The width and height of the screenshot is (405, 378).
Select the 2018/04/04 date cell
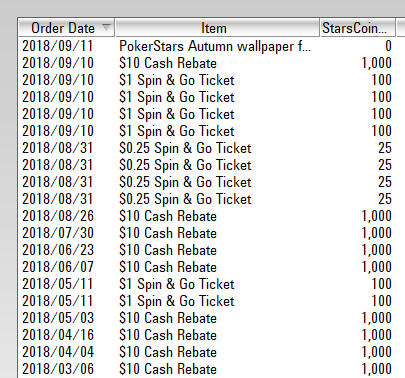[58, 352]
